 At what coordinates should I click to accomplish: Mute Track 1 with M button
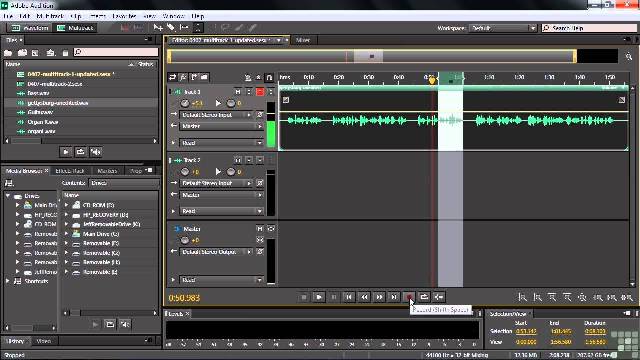point(238,92)
